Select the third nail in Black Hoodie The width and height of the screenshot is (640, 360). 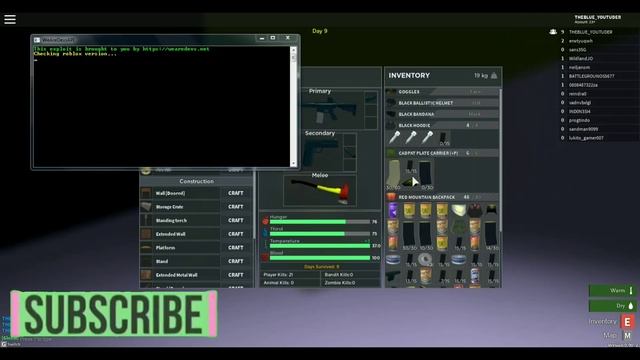coord(427,138)
